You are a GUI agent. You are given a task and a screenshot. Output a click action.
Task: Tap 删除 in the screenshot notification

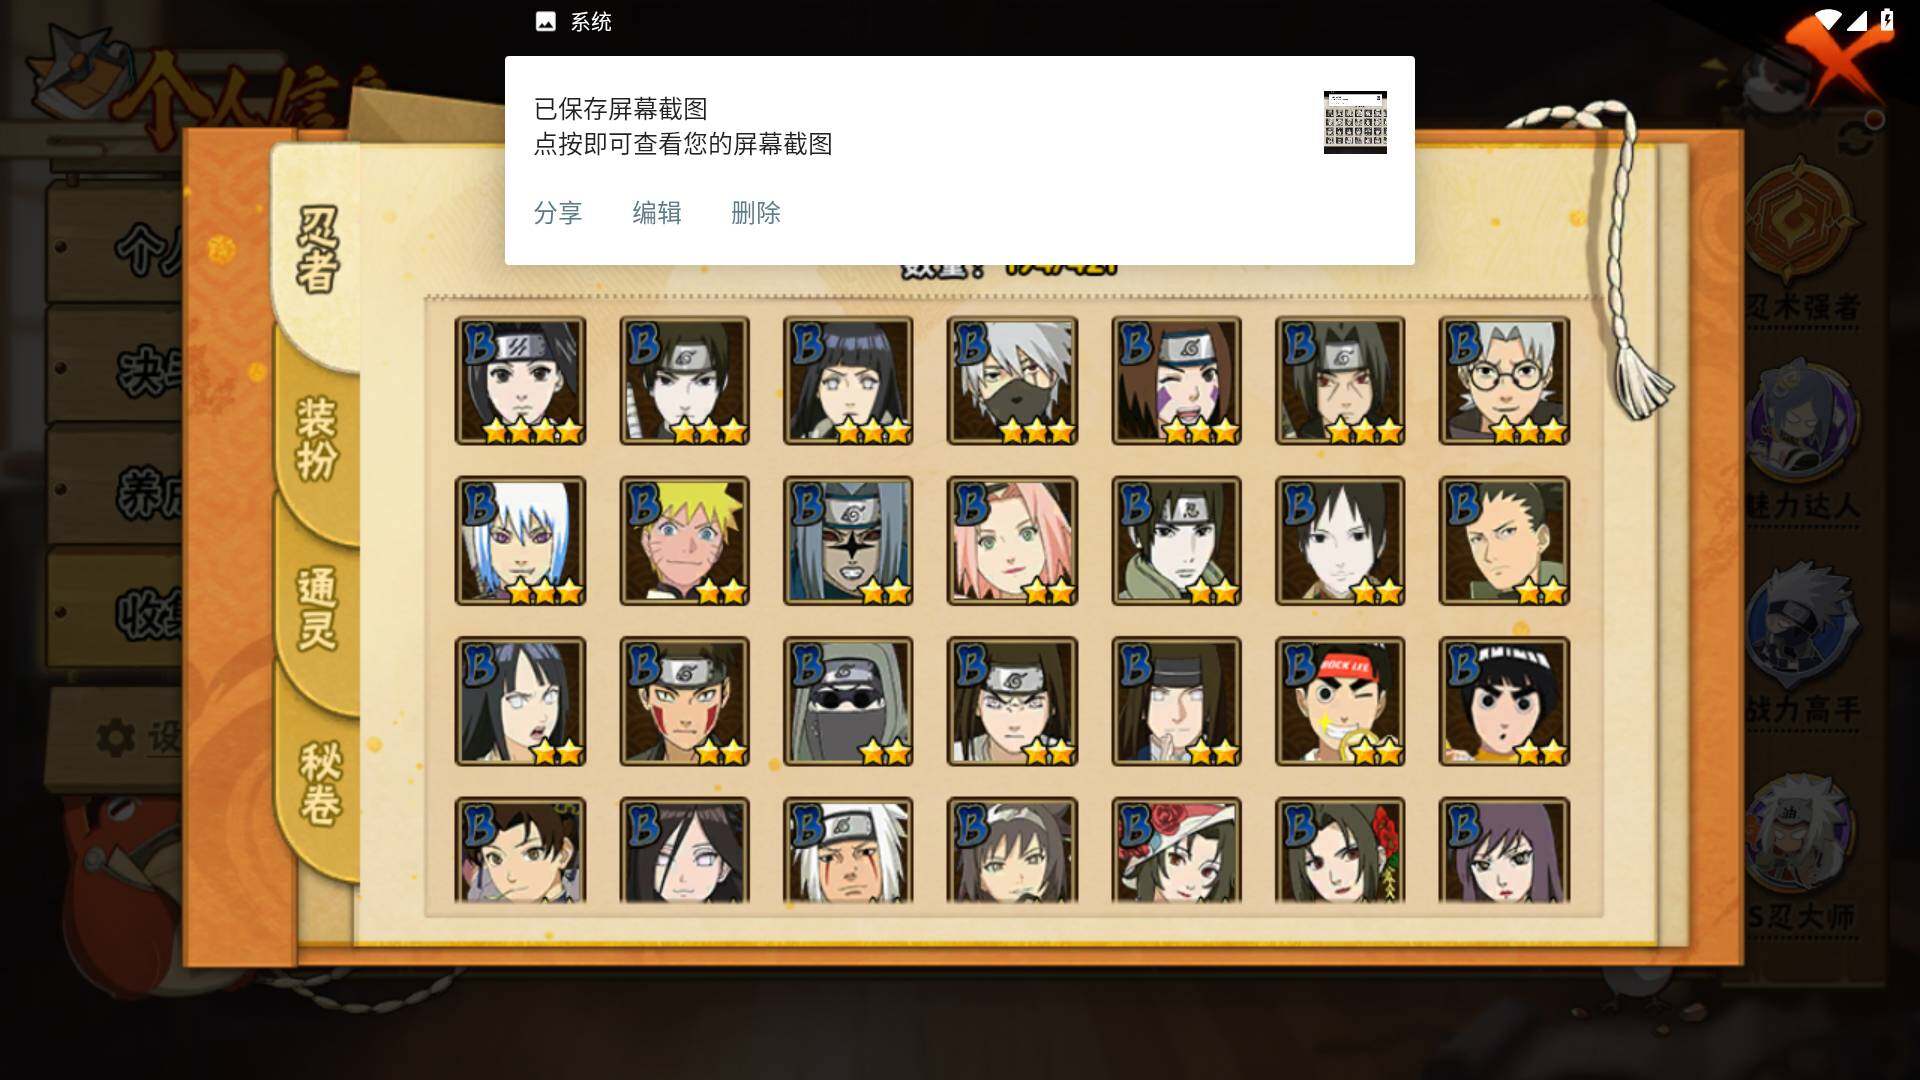pos(756,213)
